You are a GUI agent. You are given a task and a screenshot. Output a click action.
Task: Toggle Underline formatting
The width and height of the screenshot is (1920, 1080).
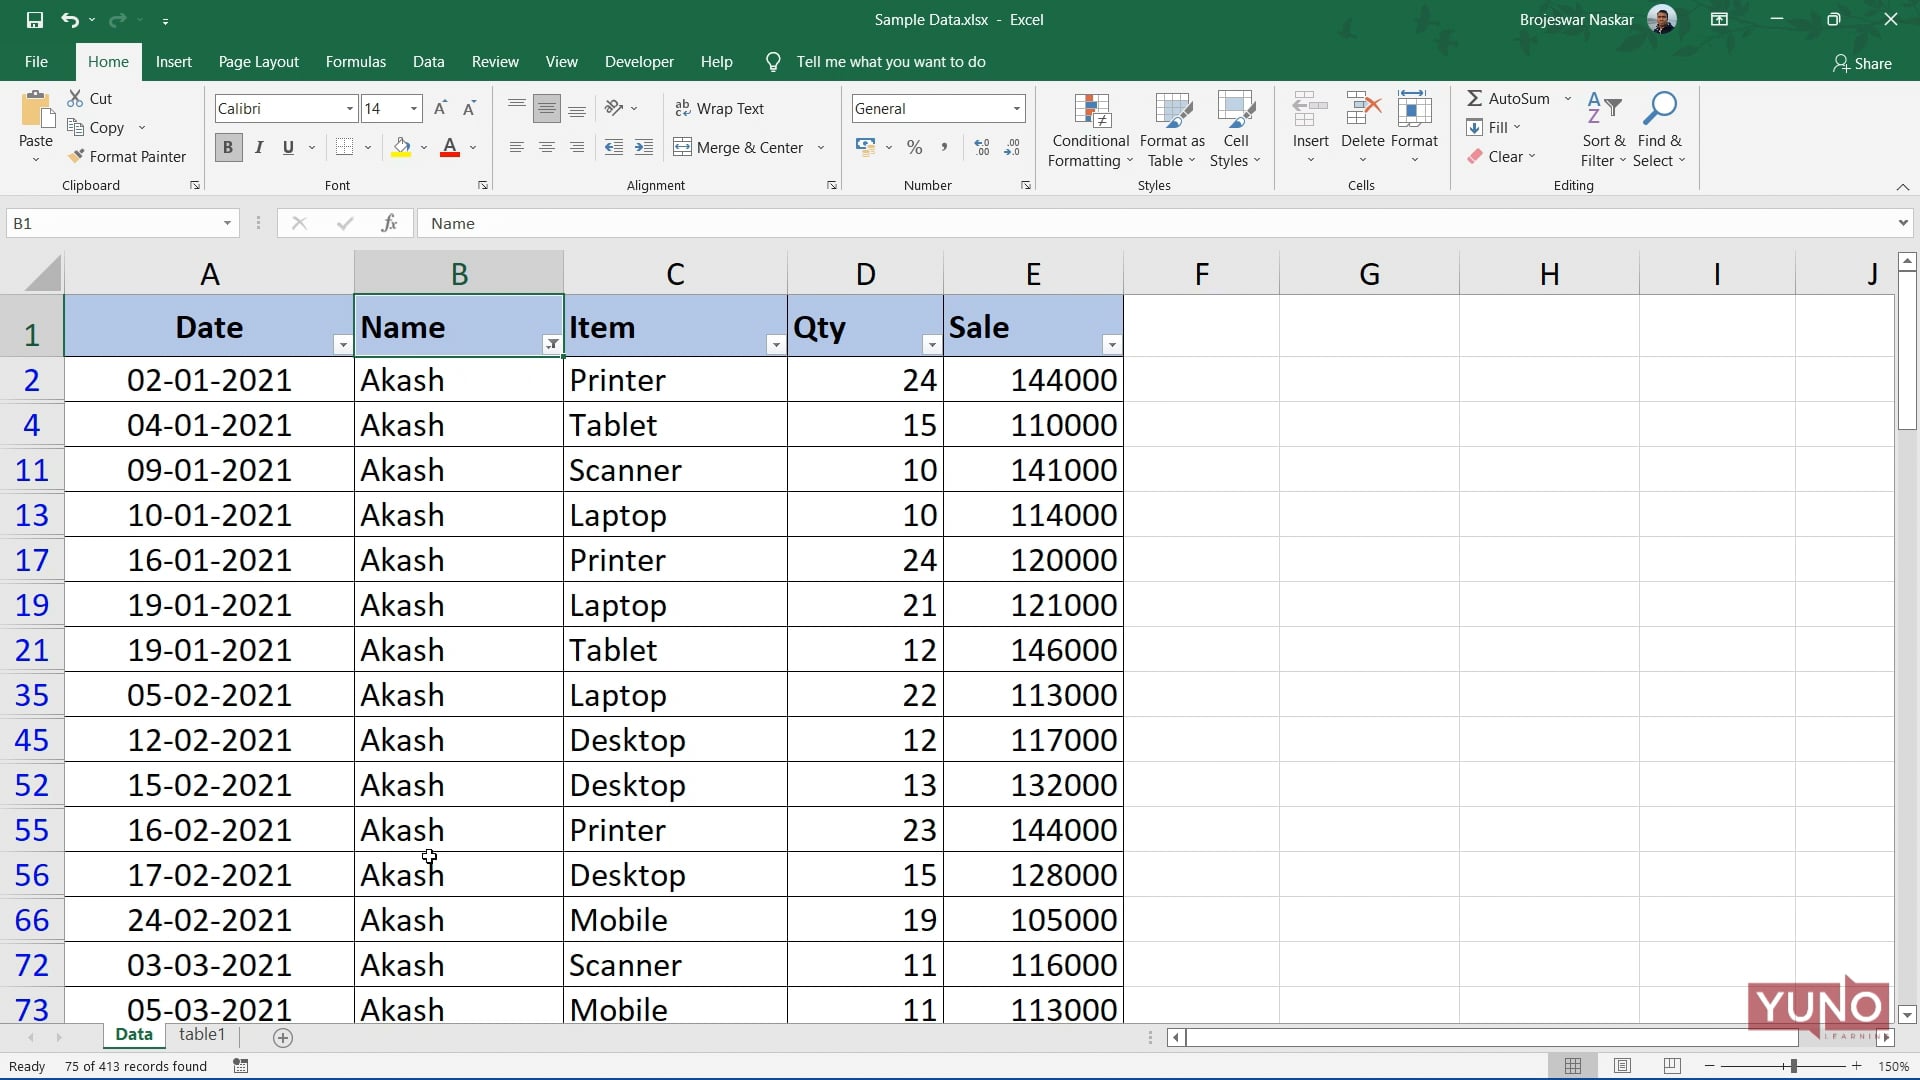pyautogui.click(x=288, y=147)
